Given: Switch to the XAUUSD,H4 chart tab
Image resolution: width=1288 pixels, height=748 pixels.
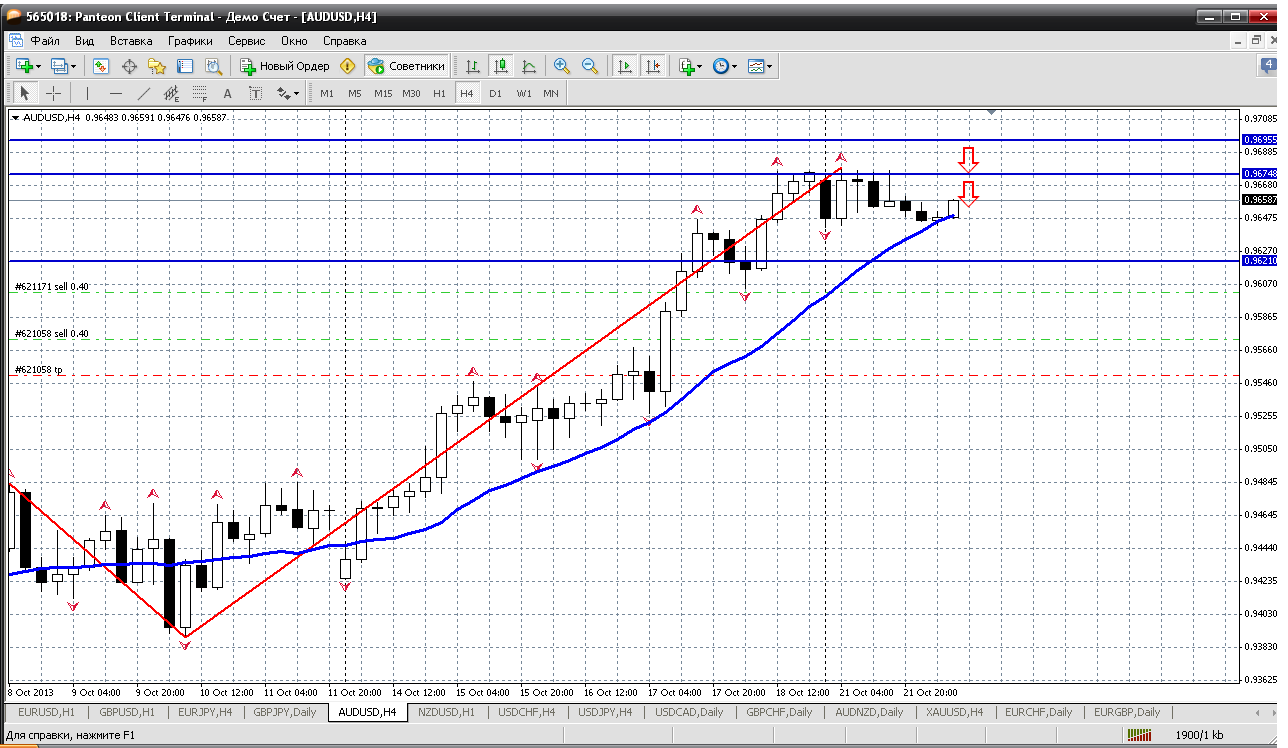Looking at the screenshot, I should pos(956,712).
